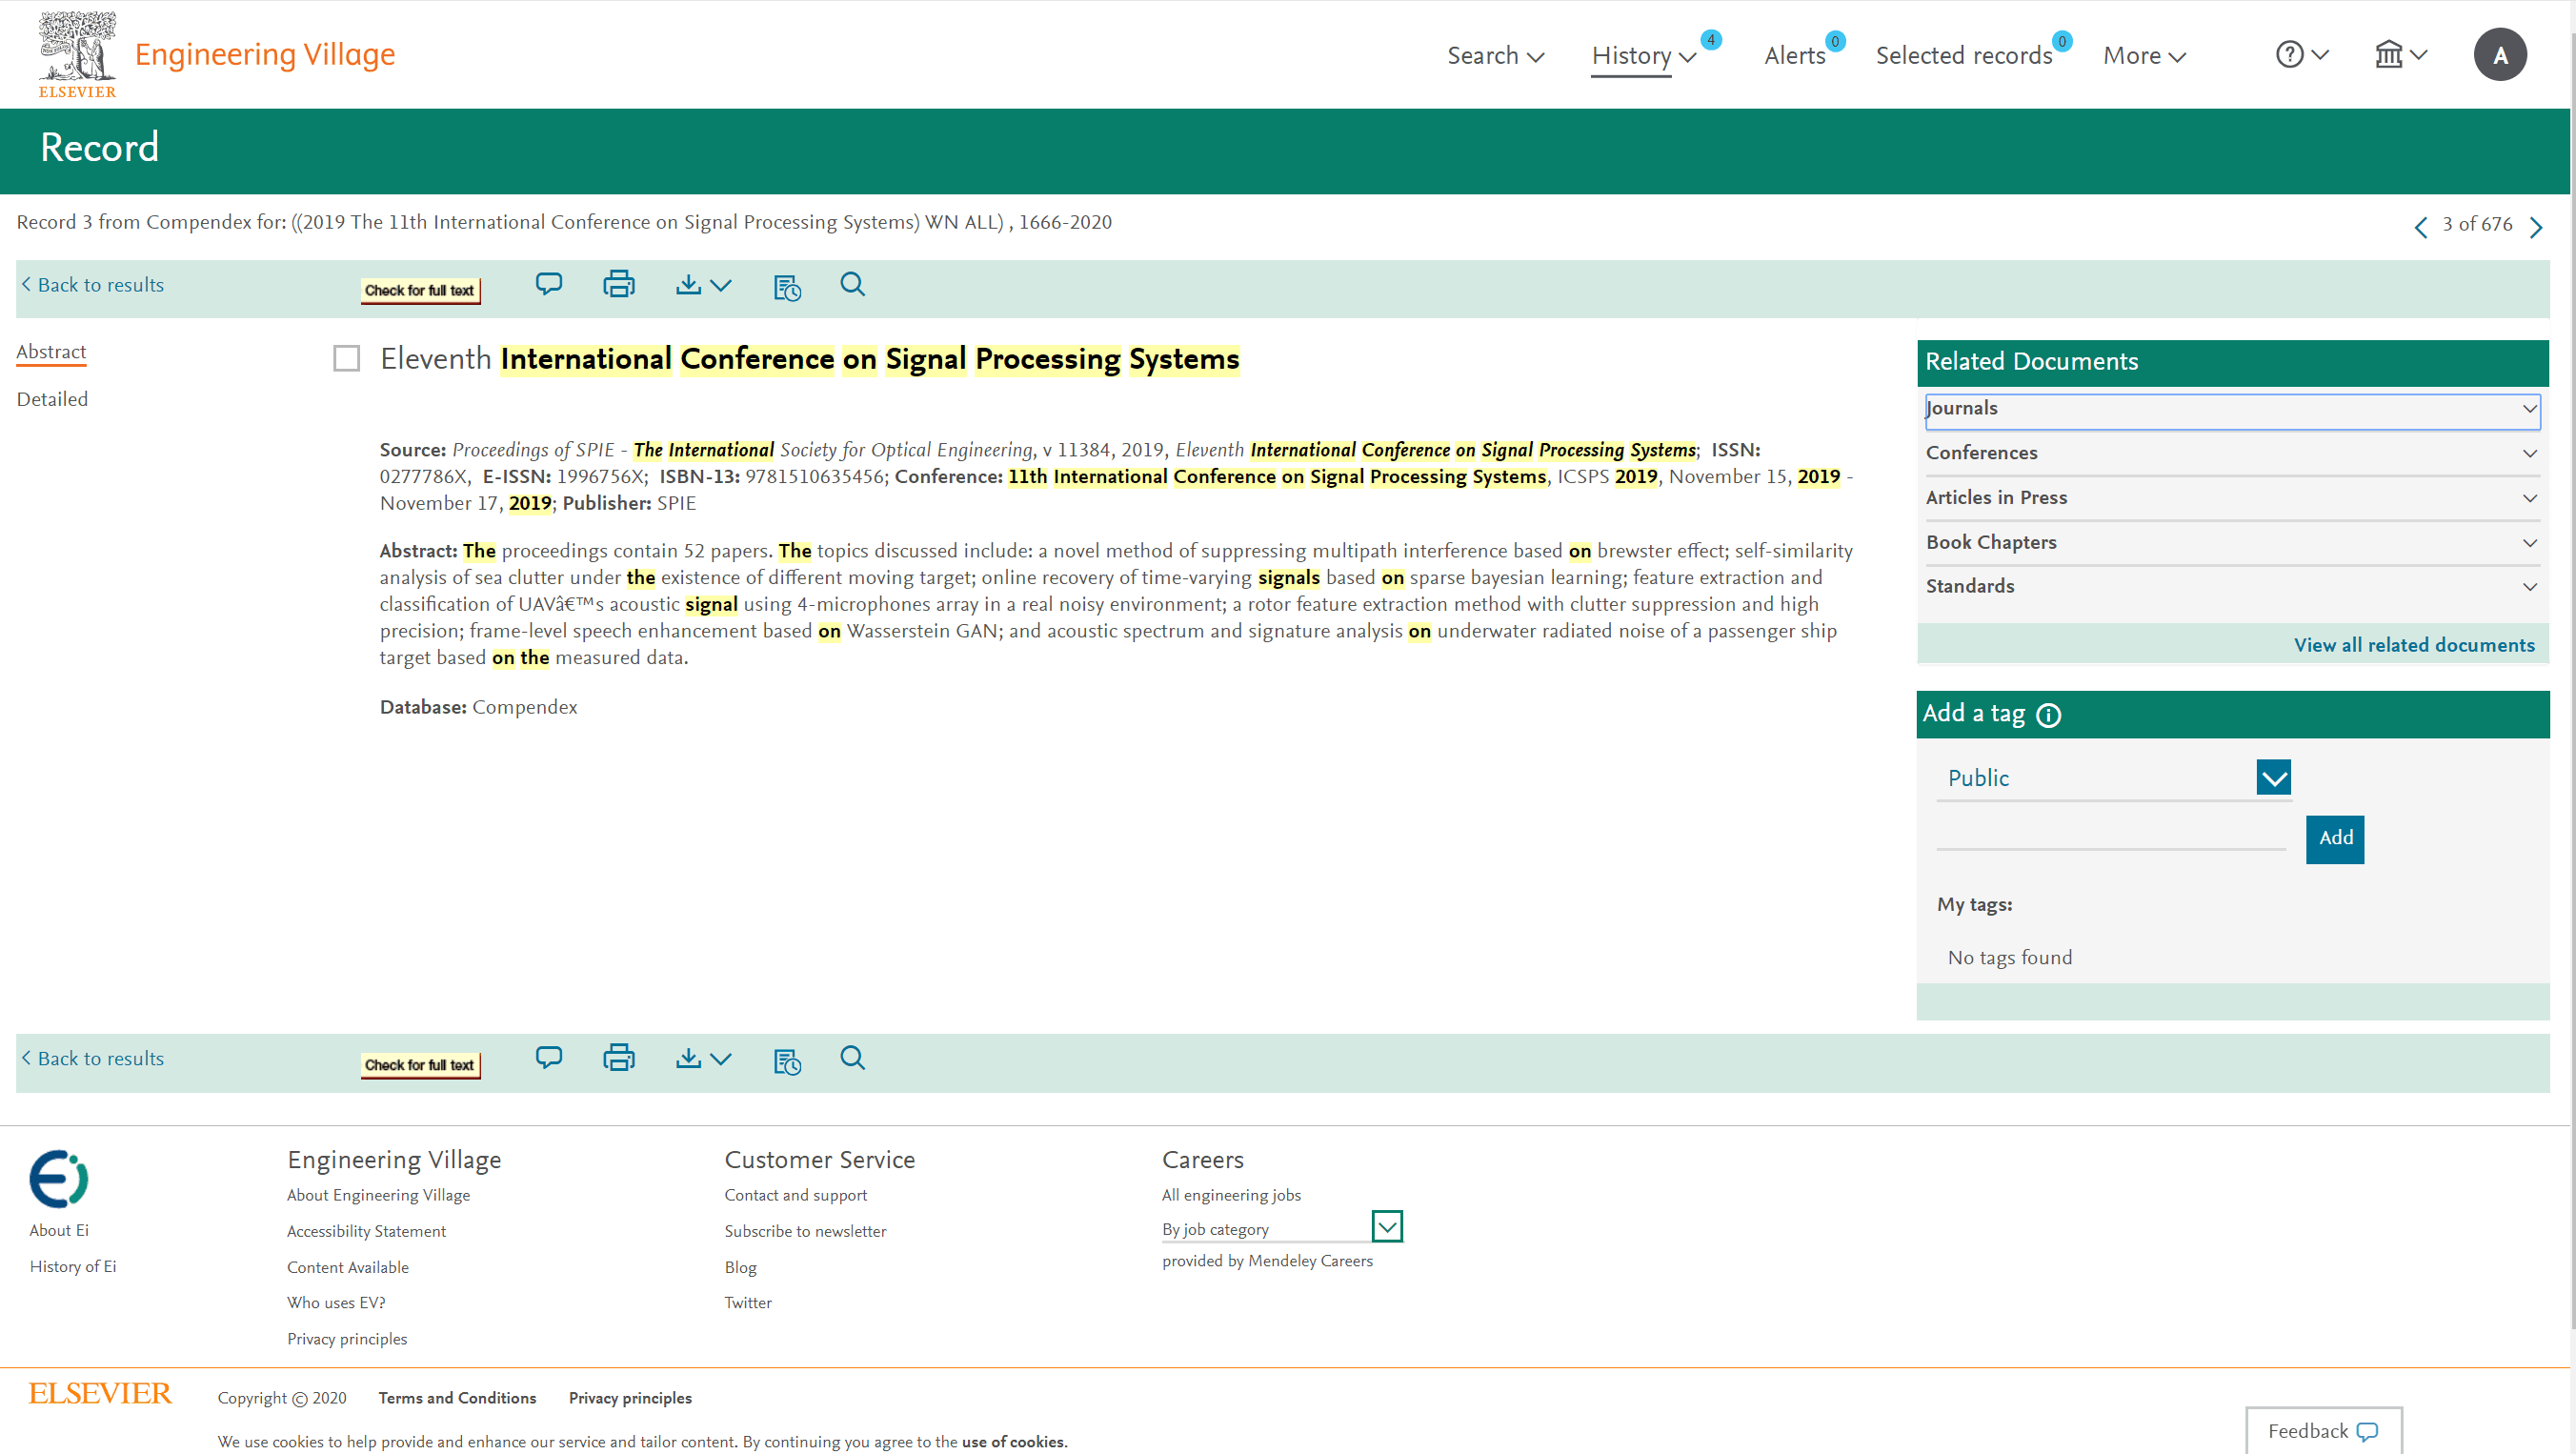This screenshot has width=2576, height=1454.
Task: Click Engineering Village header title
Action: pyautogui.click(x=265, y=54)
